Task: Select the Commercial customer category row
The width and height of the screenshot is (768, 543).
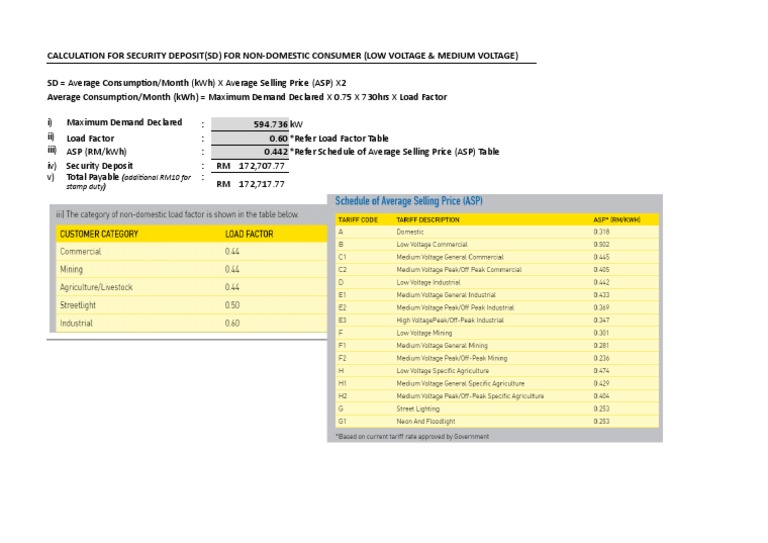Action: click(192, 252)
